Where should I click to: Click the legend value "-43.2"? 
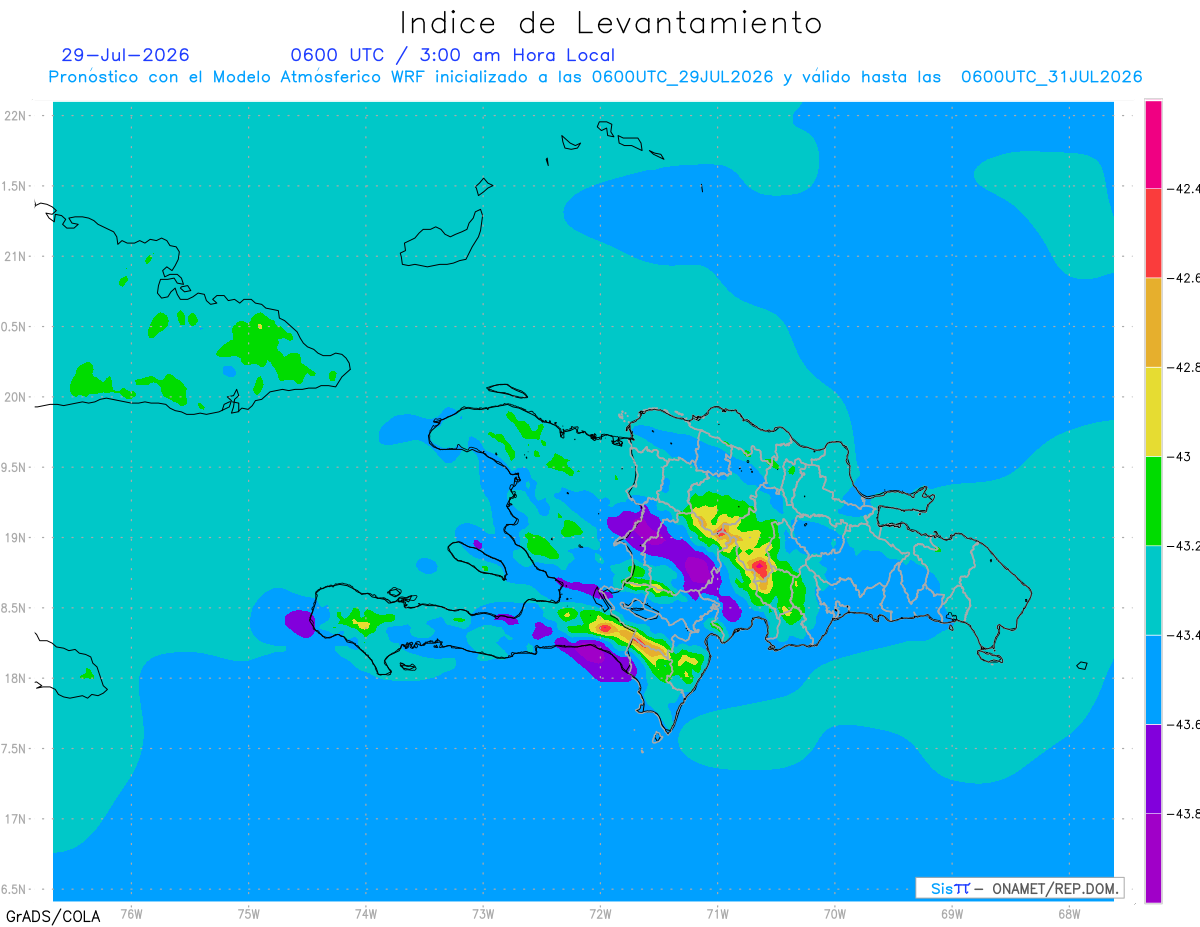click(1185, 545)
